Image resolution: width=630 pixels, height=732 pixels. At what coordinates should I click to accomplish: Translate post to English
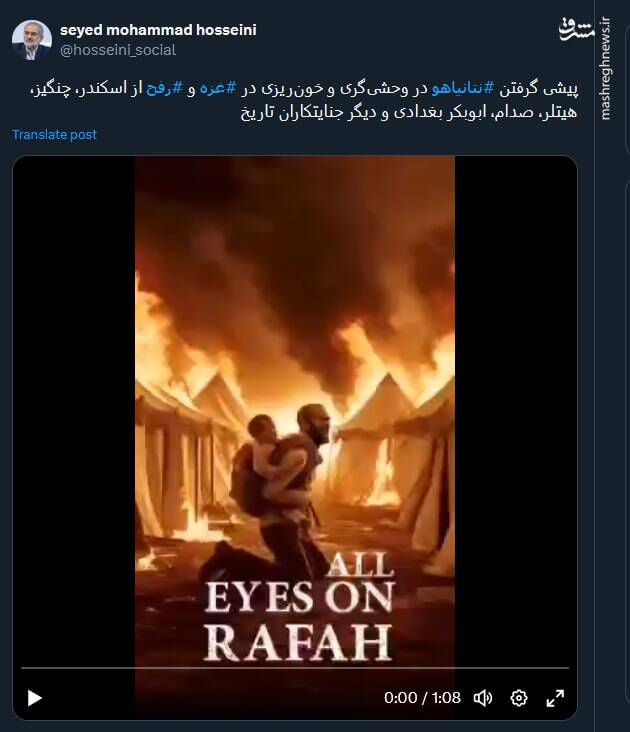pos(54,134)
